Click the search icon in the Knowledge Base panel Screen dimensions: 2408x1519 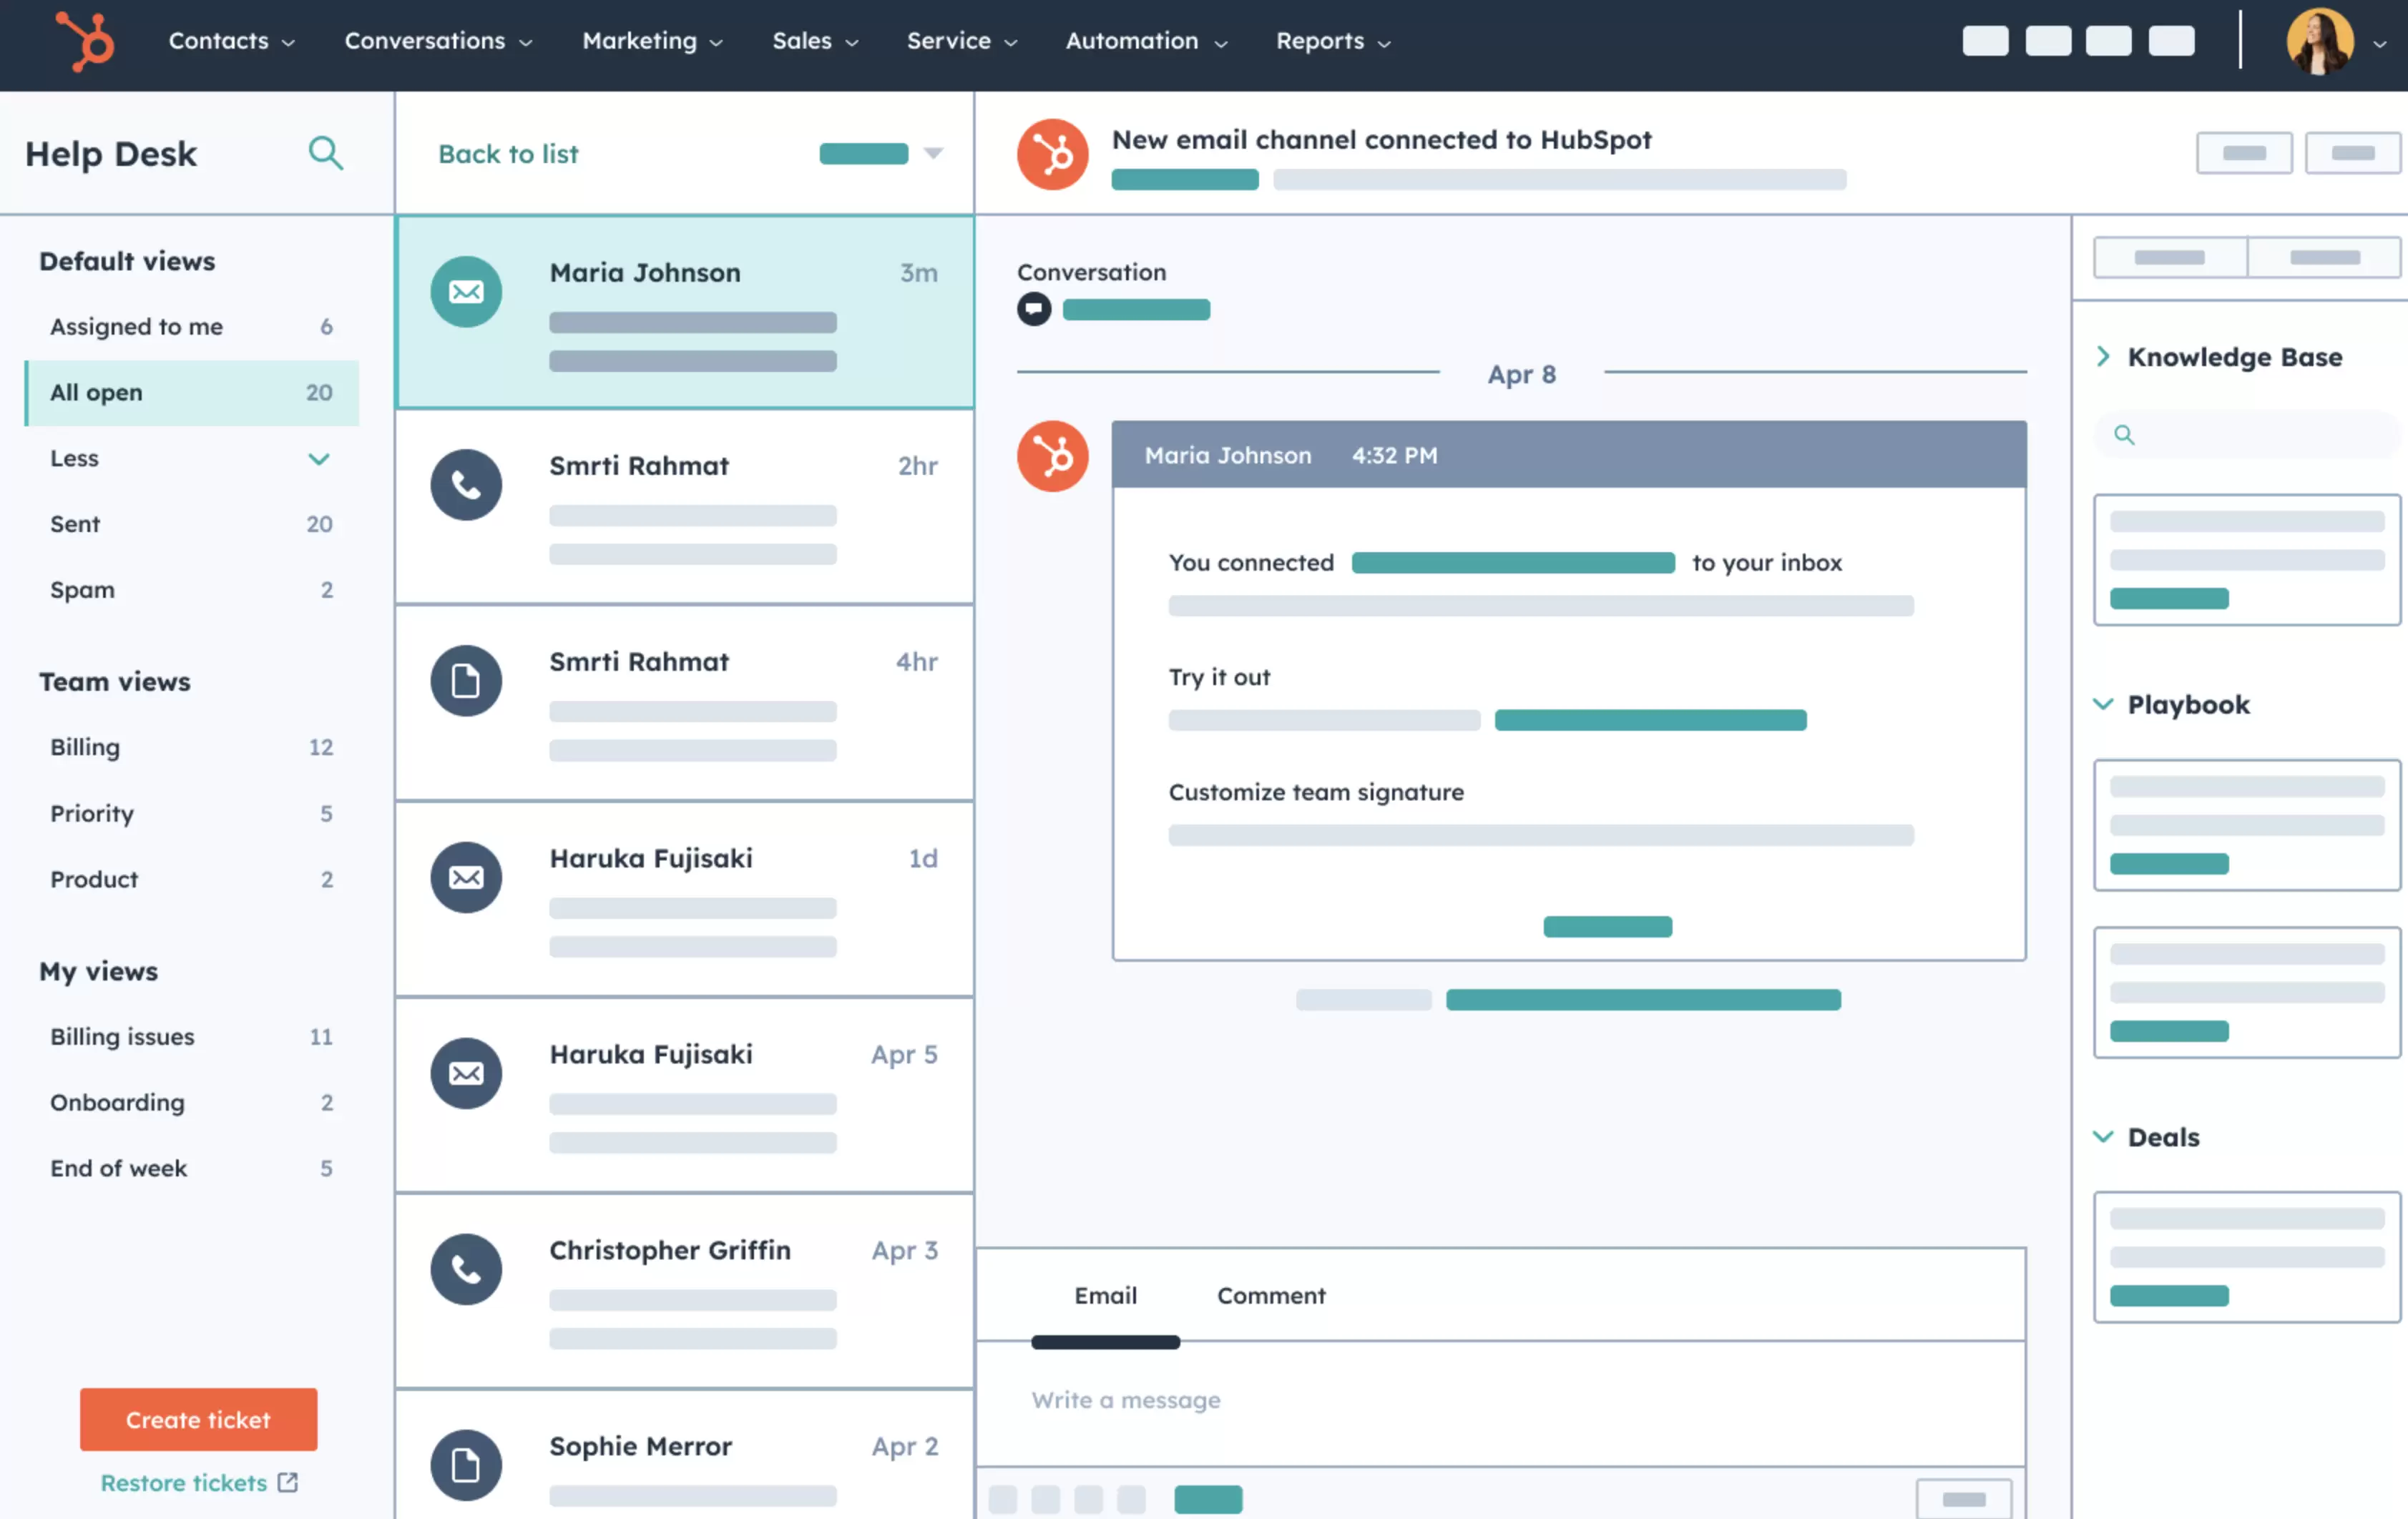(x=2124, y=434)
